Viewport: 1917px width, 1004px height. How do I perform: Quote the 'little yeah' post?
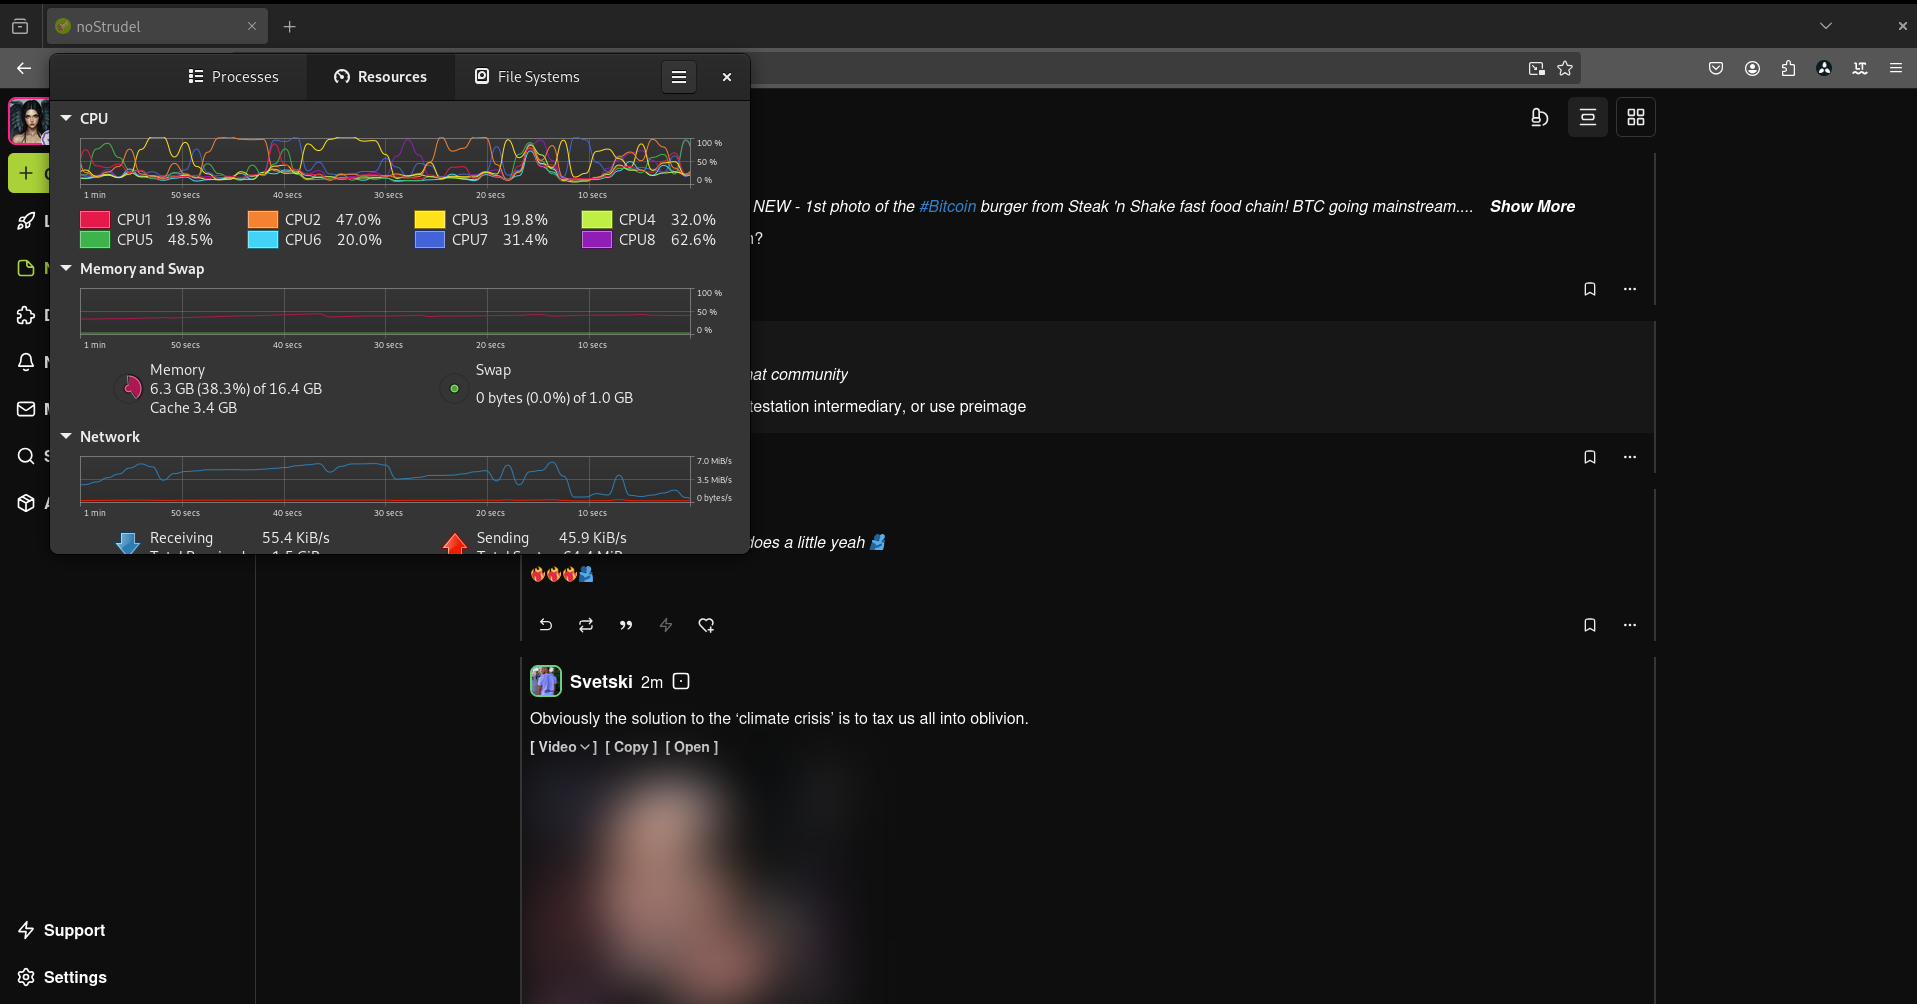(x=626, y=625)
